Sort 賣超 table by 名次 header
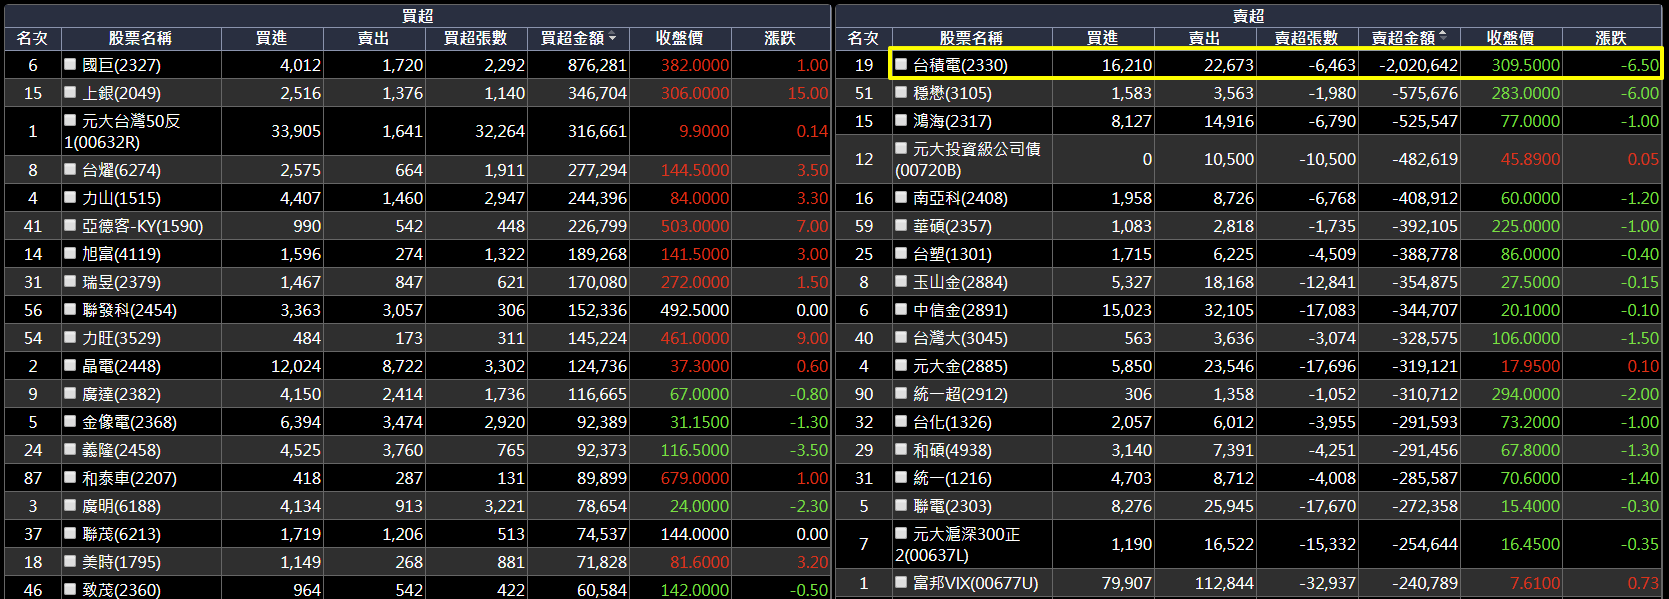Image resolution: width=1669 pixels, height=599 pixels. [863, 38]
